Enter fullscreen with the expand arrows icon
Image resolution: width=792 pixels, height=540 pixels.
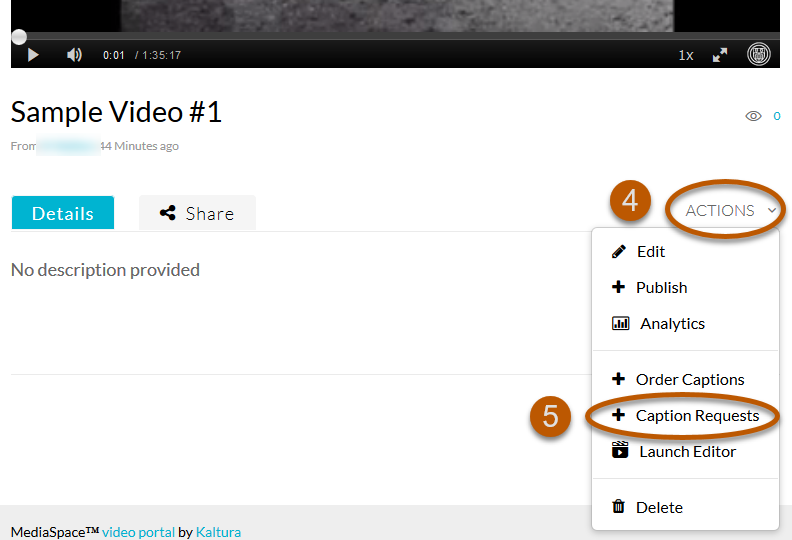pos(720,55)
